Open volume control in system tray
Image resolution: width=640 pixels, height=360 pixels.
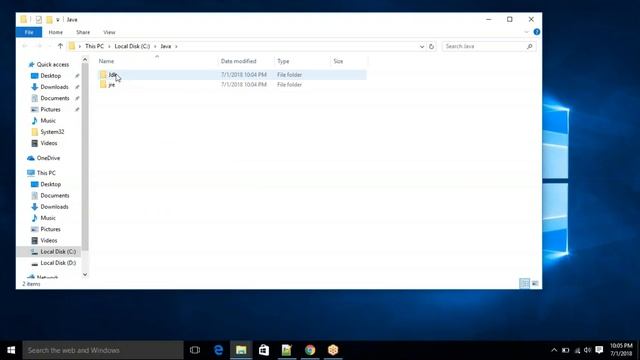point(587,350)
